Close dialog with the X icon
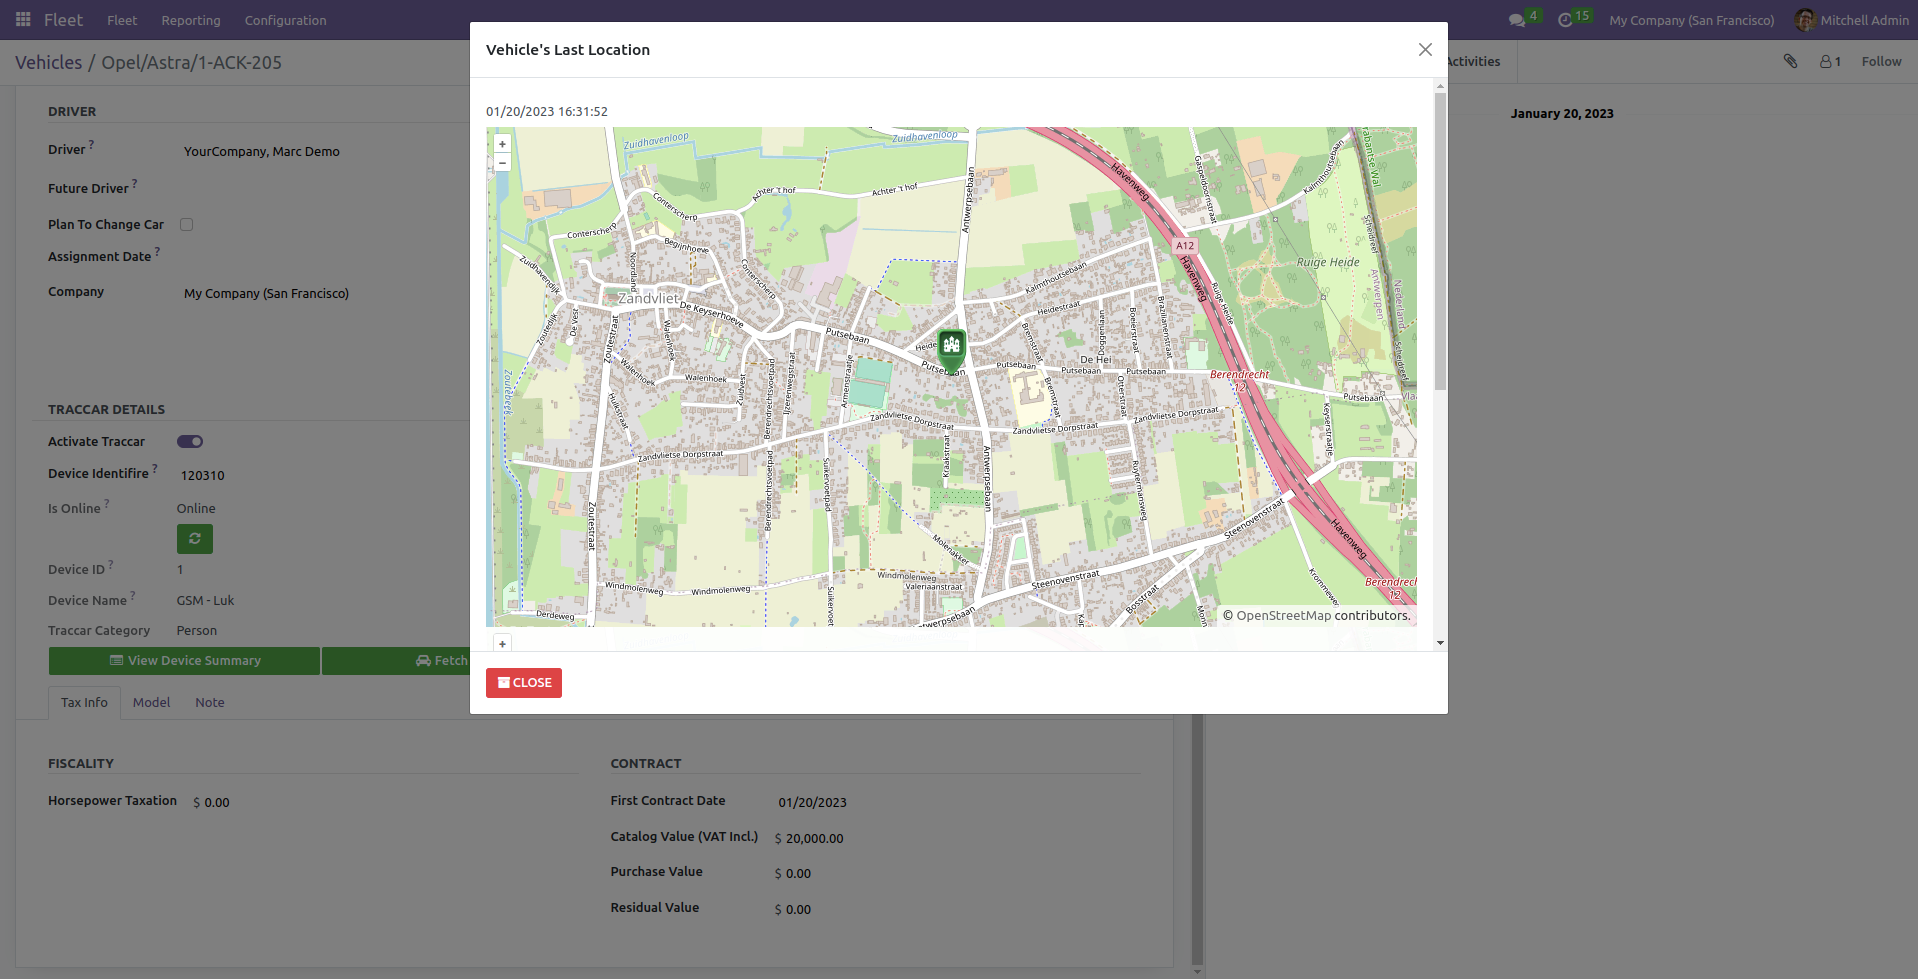This screenshot has height=979, width=1918. (x=1425, y=50)
